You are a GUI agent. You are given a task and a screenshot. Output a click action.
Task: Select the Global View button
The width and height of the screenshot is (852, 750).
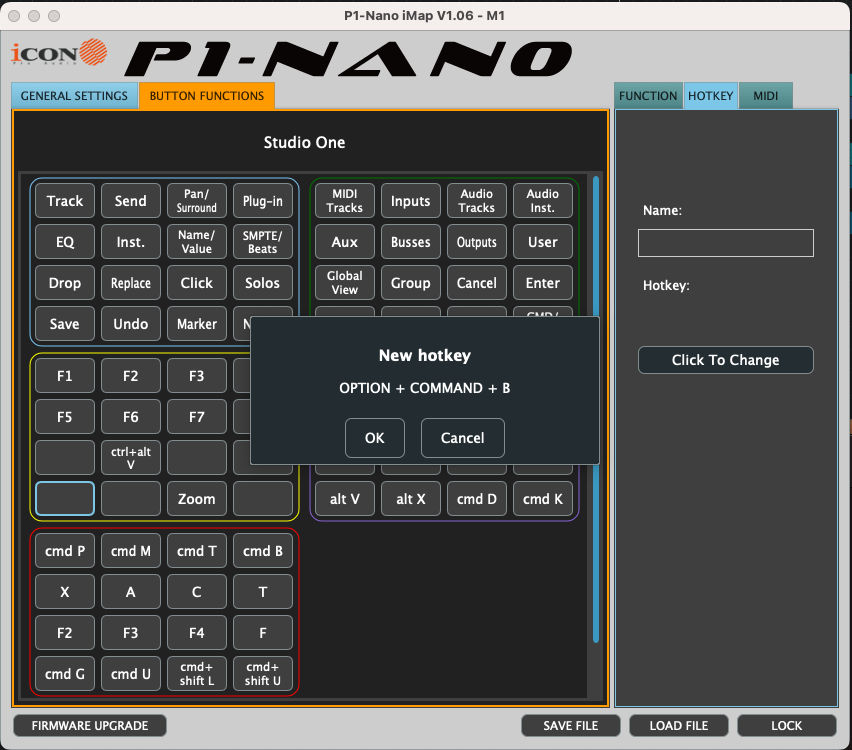point(344,283)
